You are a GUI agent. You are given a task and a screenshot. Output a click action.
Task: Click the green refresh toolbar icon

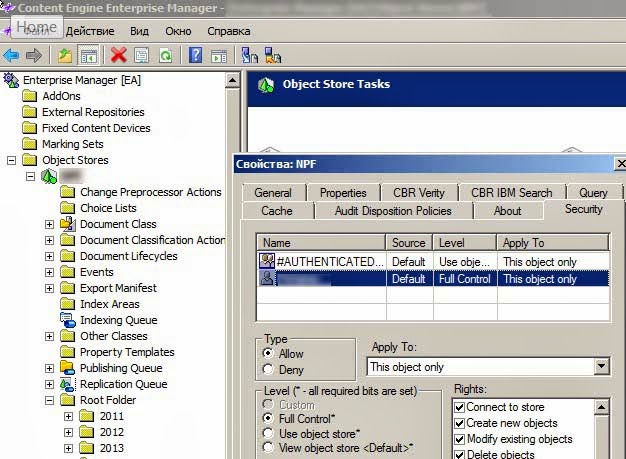point(165,55)
